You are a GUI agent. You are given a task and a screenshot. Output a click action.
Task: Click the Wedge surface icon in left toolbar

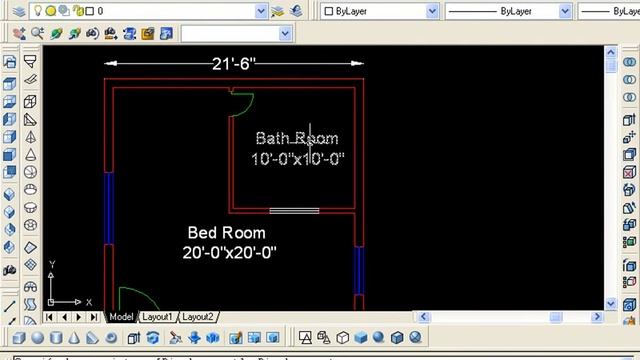coord(30,120)
